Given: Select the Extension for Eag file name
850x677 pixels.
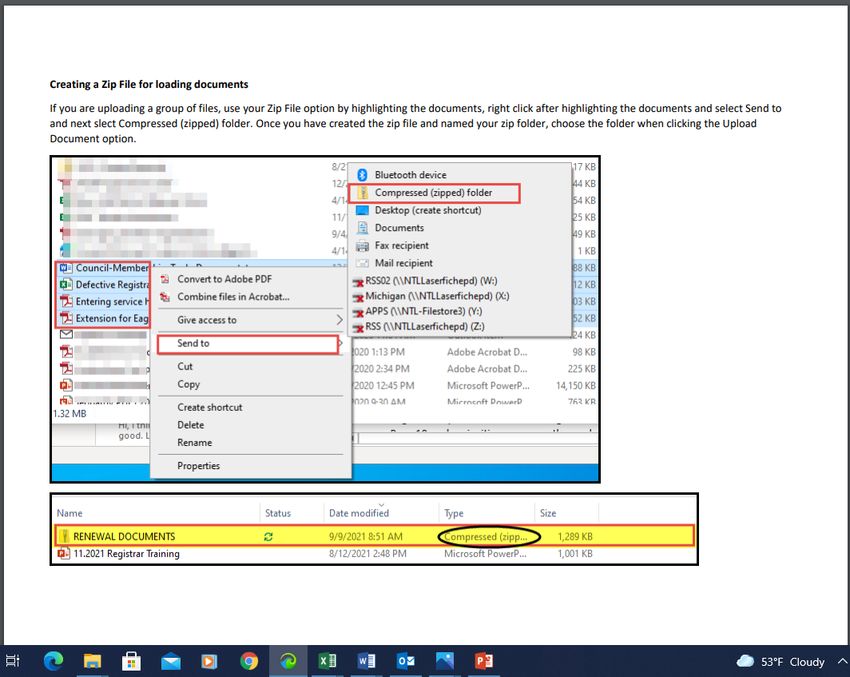Looking at the screenshot, I should point(112,318).
